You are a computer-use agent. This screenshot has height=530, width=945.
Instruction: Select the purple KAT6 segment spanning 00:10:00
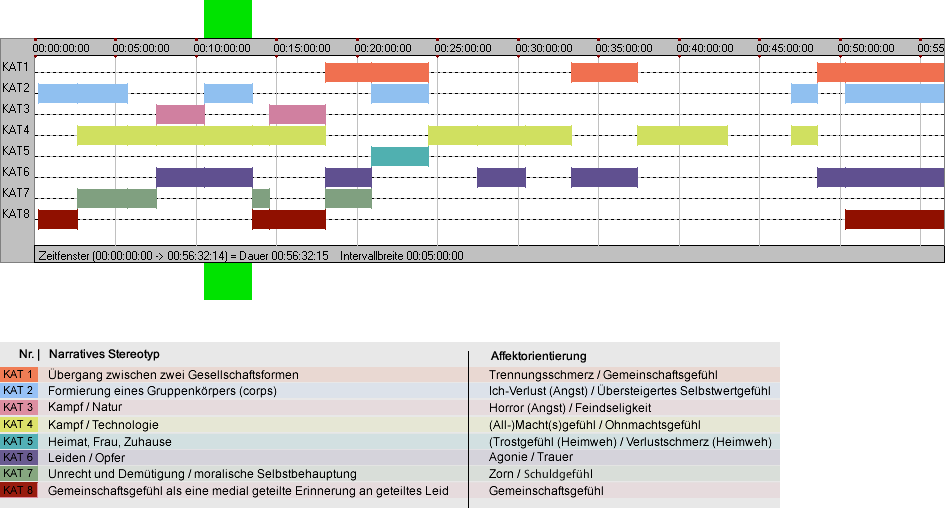[204, 177]
